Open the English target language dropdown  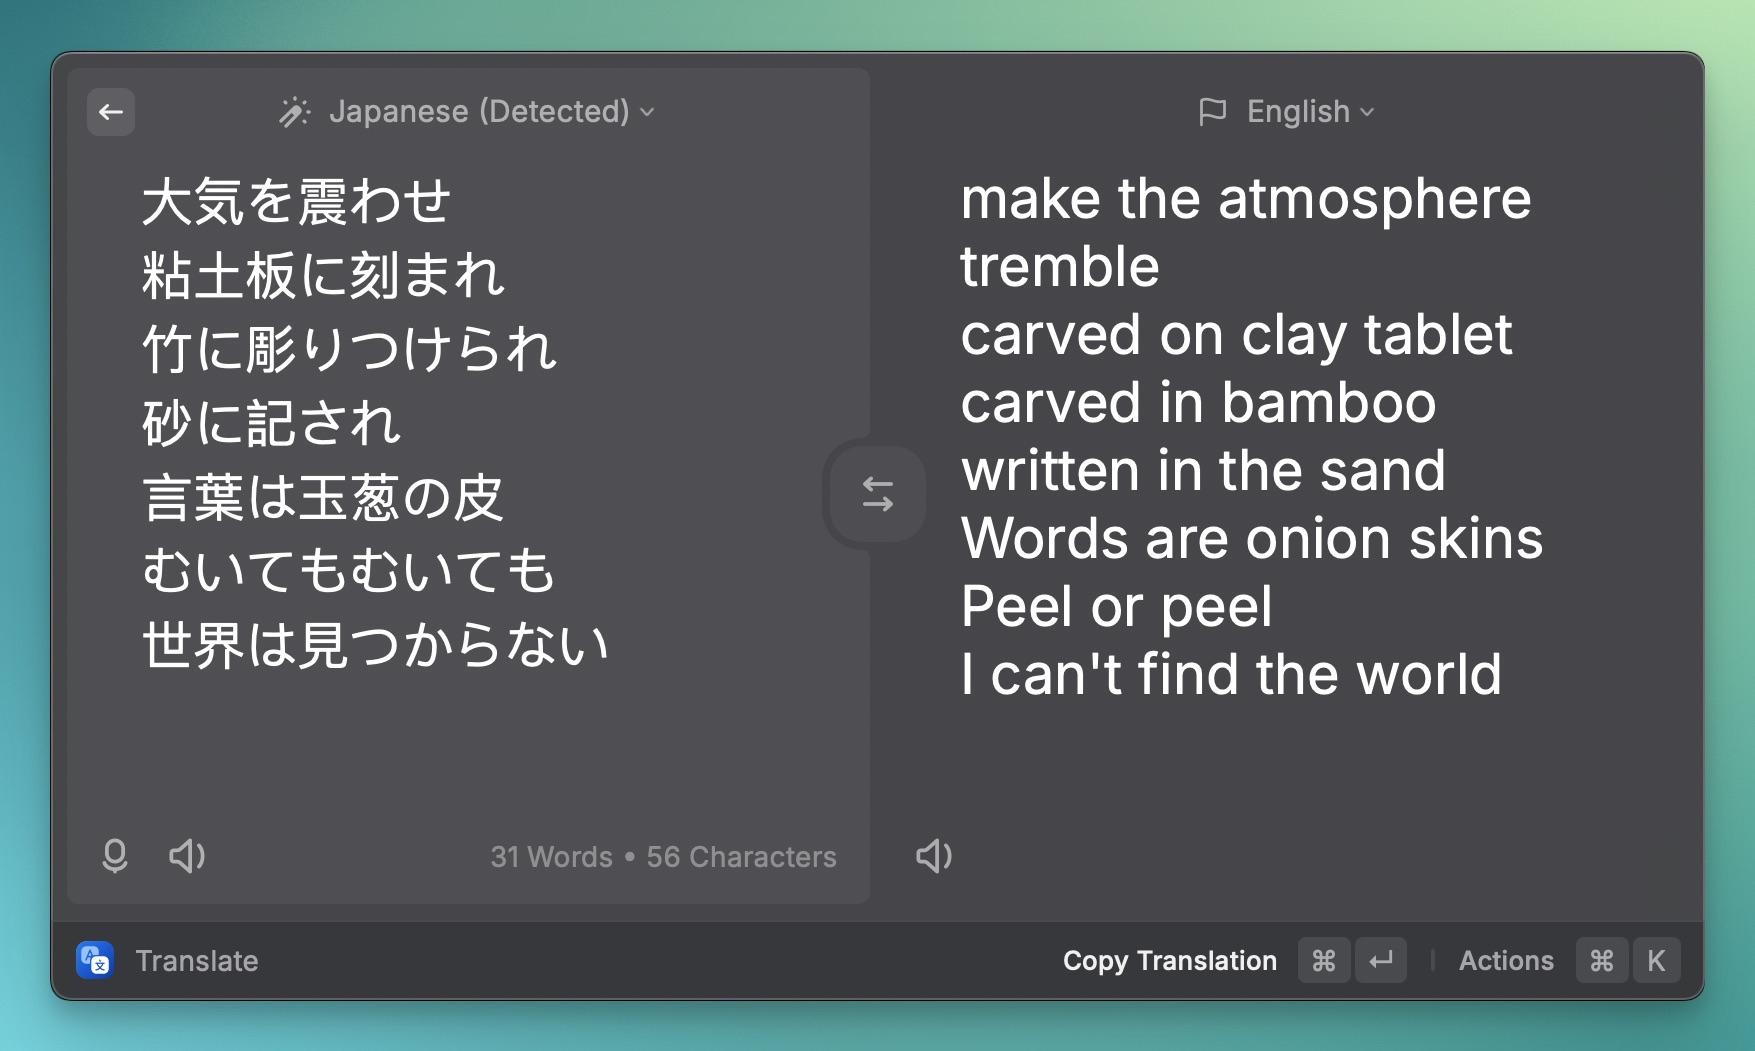tap(1298, 112)
